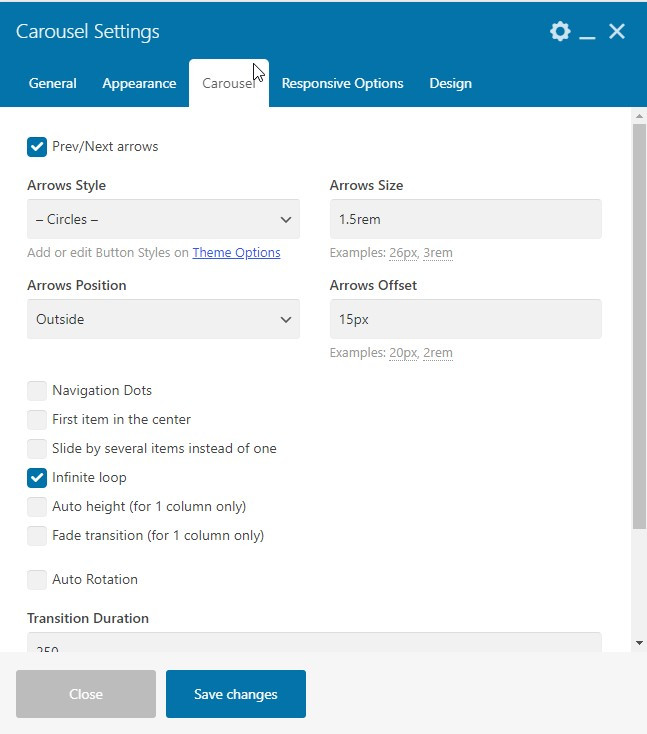The height and width of the screenshot is (734, 647).
Task: Open the Arrows Position dropdown
Action: [163, 319]
